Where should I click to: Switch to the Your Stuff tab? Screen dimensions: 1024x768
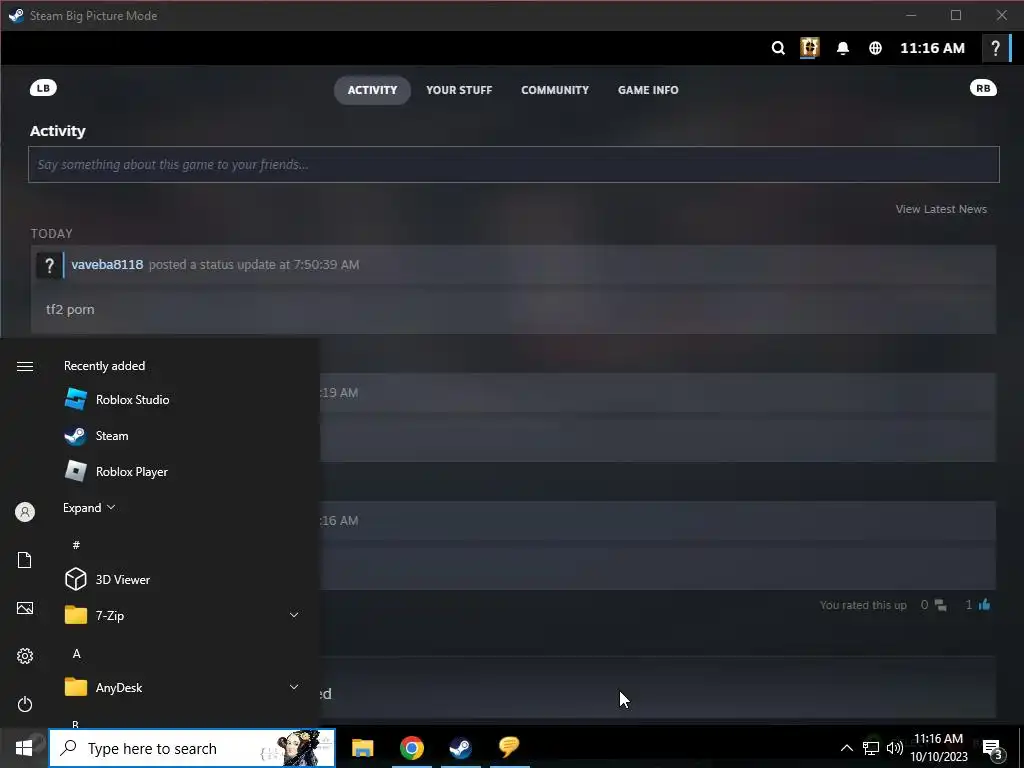(459, 90)
